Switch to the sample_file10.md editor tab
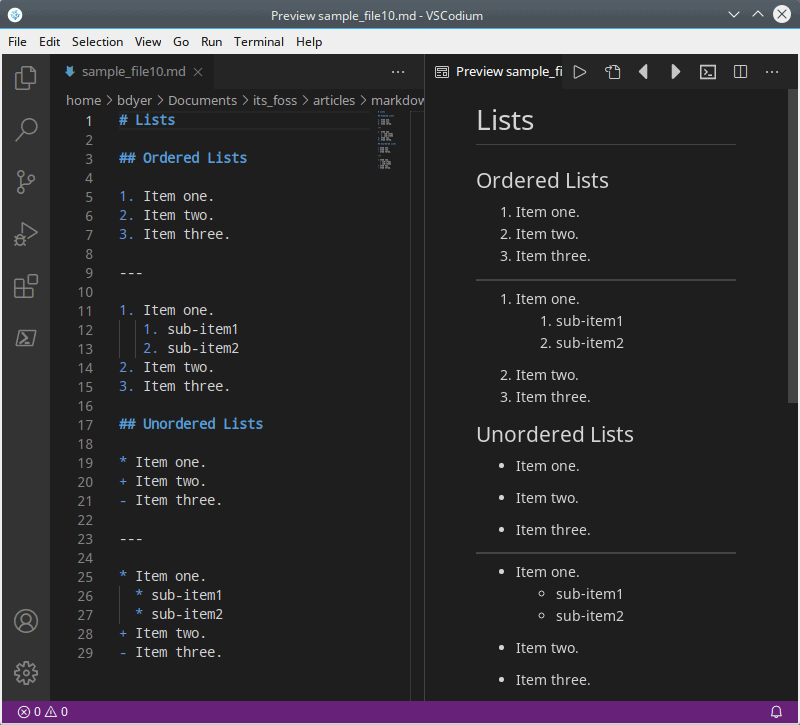This screenshot has height=725, width=800. pyautogui.click(x=131, y=71)
